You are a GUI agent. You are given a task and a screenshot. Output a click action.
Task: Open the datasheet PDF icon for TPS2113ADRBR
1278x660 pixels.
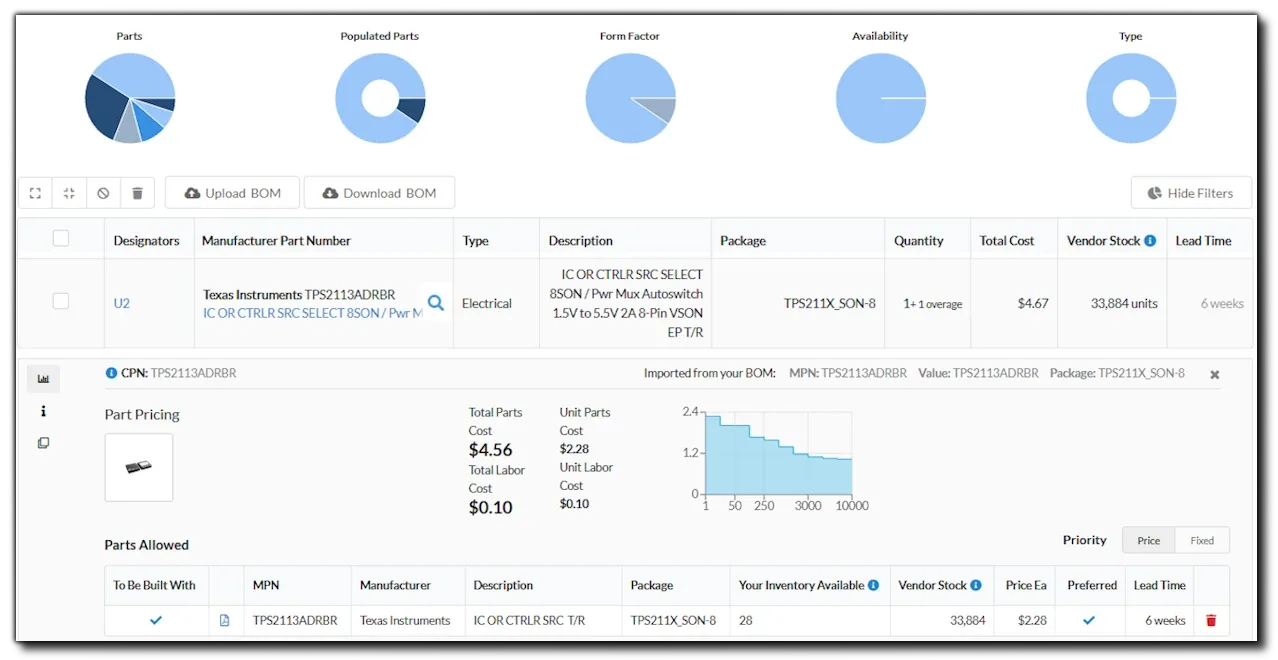click(x=224, y=620)
